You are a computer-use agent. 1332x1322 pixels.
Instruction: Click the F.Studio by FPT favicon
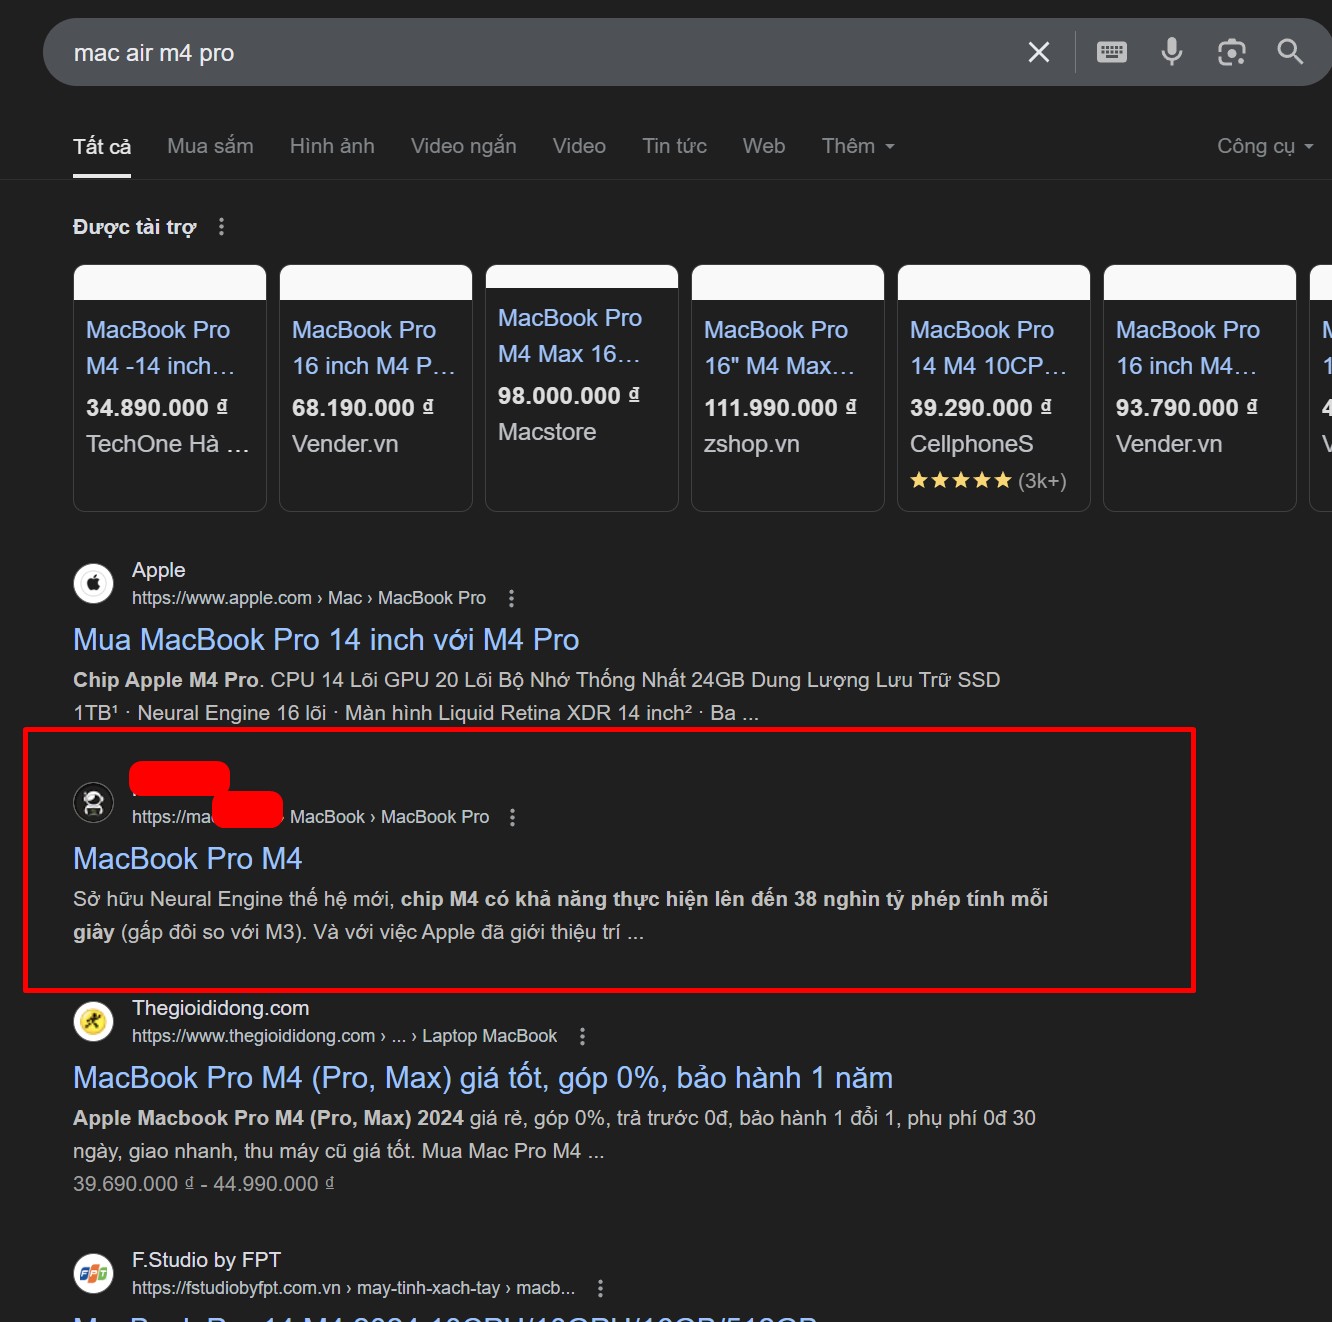click(x=93, y=1273)
